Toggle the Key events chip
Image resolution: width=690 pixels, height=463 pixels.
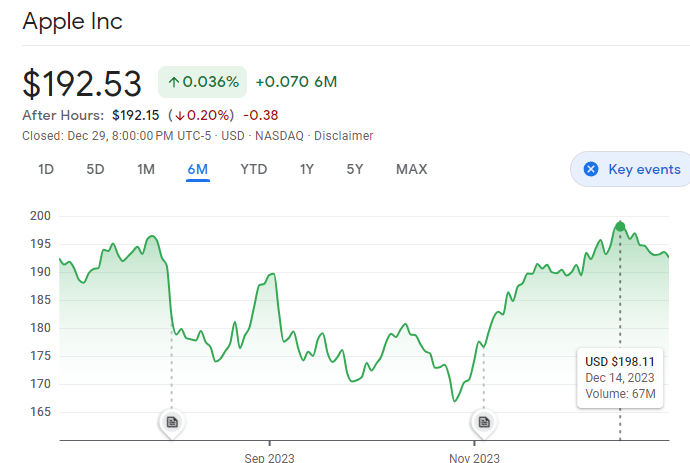pos(631,169)
